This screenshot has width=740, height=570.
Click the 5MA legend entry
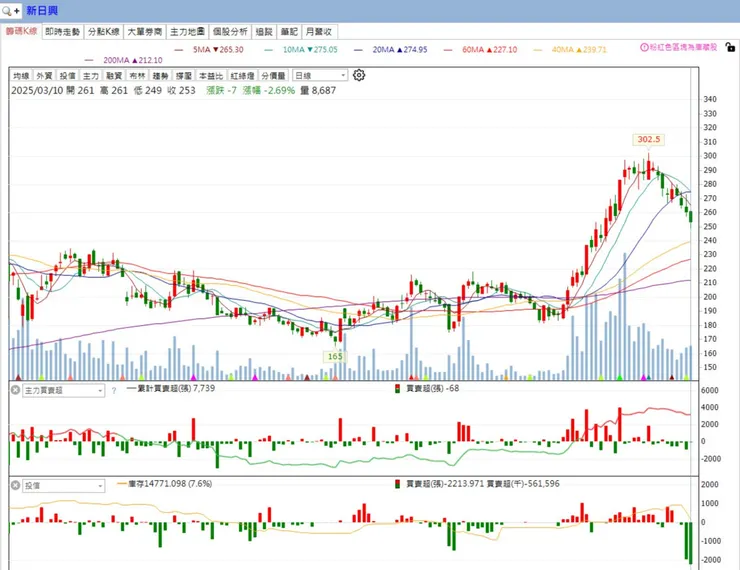coord(210,50)
